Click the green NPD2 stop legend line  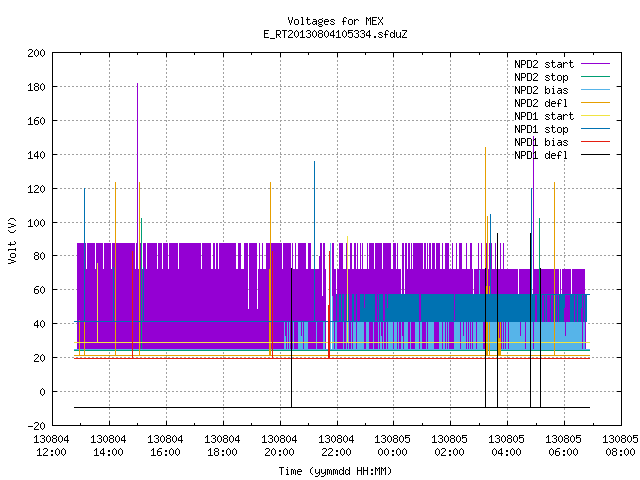tap(595, 77)
